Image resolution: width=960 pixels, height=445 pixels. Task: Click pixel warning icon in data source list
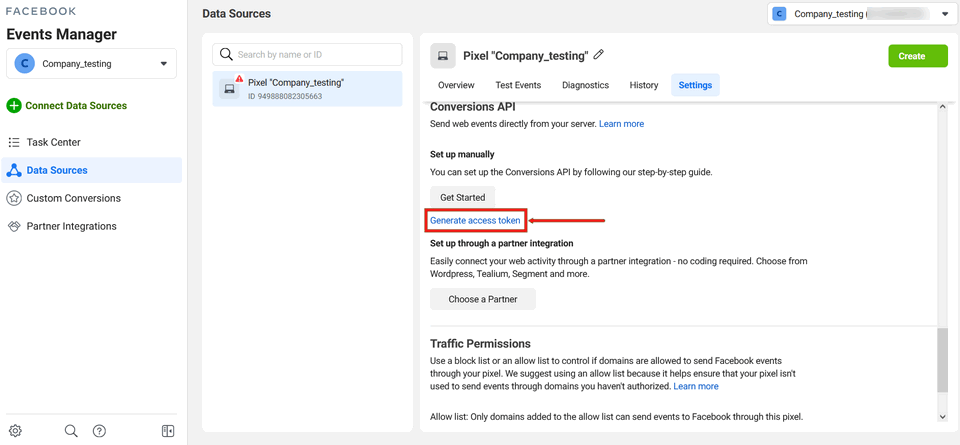(239, 79)
